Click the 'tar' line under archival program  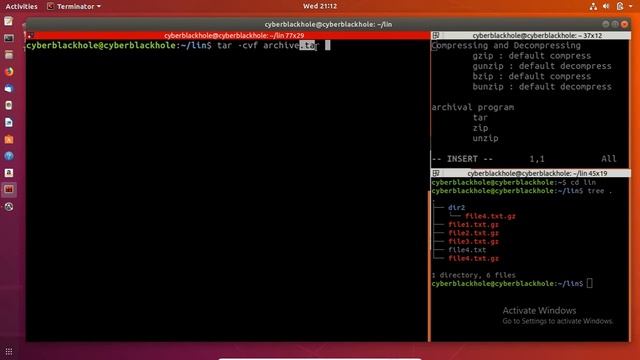tap(480, 118)
